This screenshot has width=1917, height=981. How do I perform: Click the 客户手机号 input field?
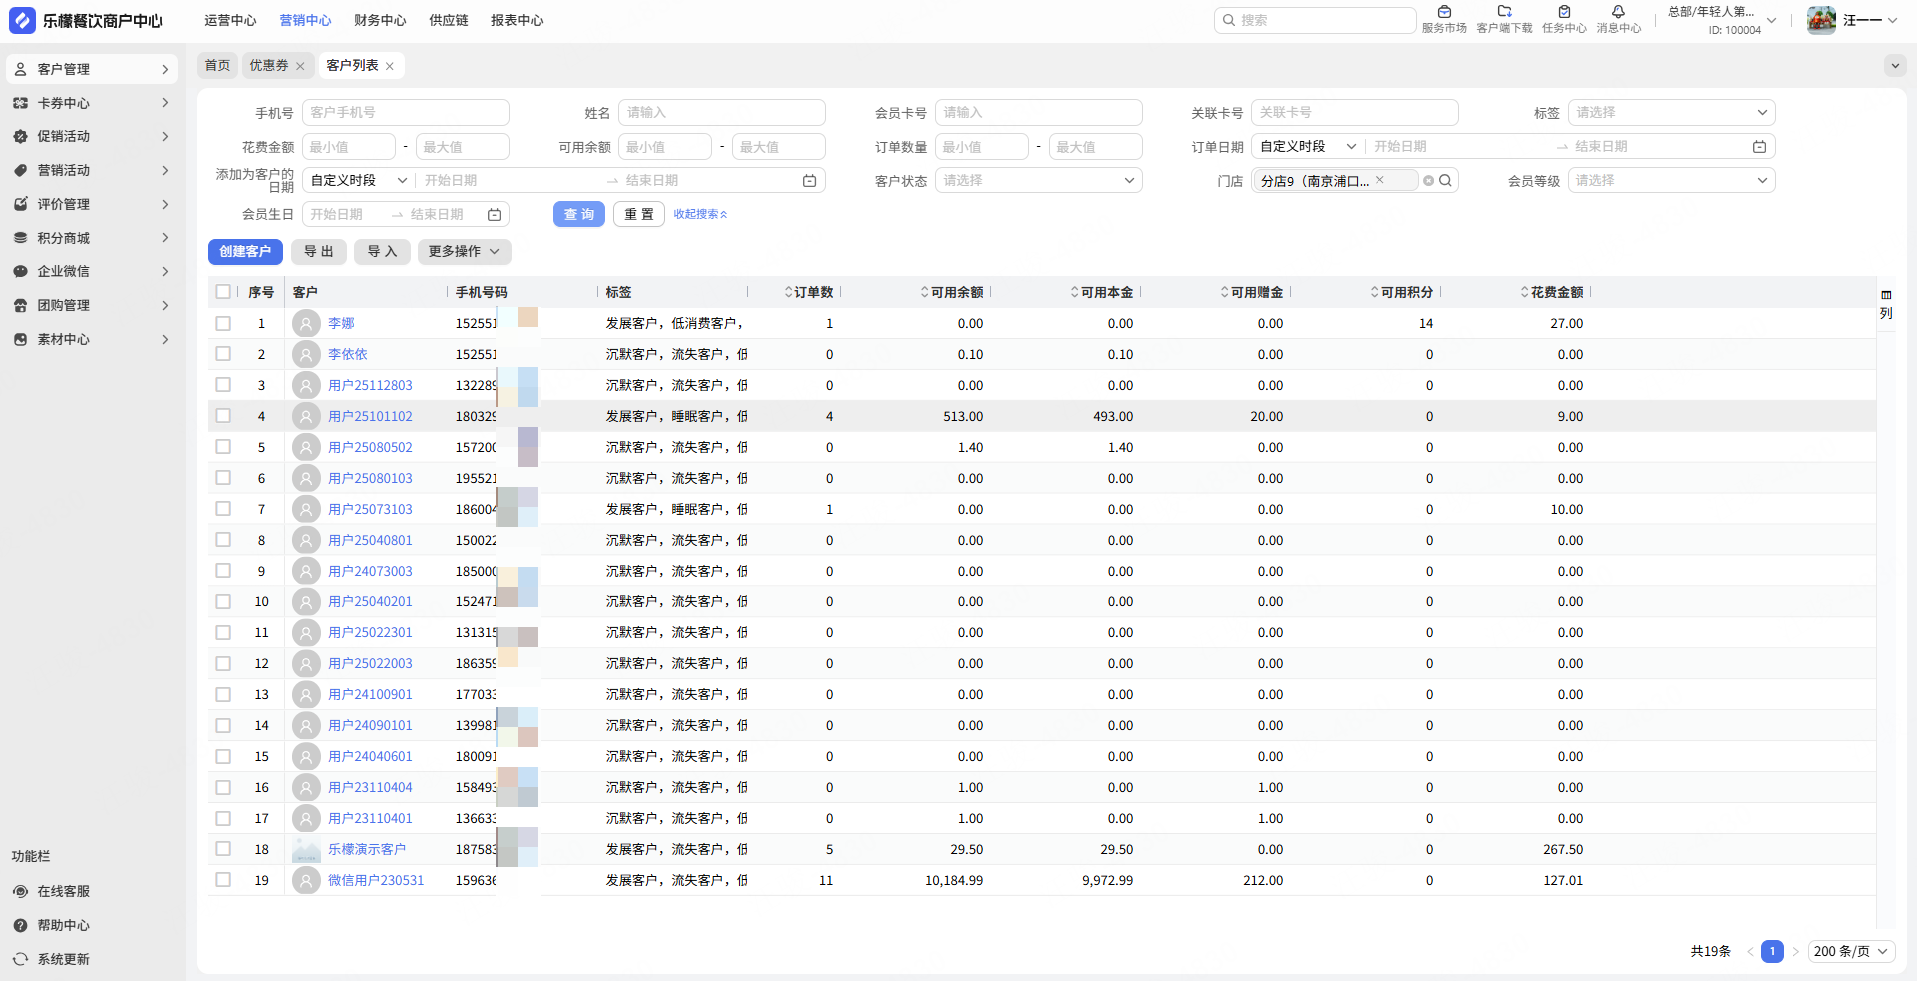(405, 113)
